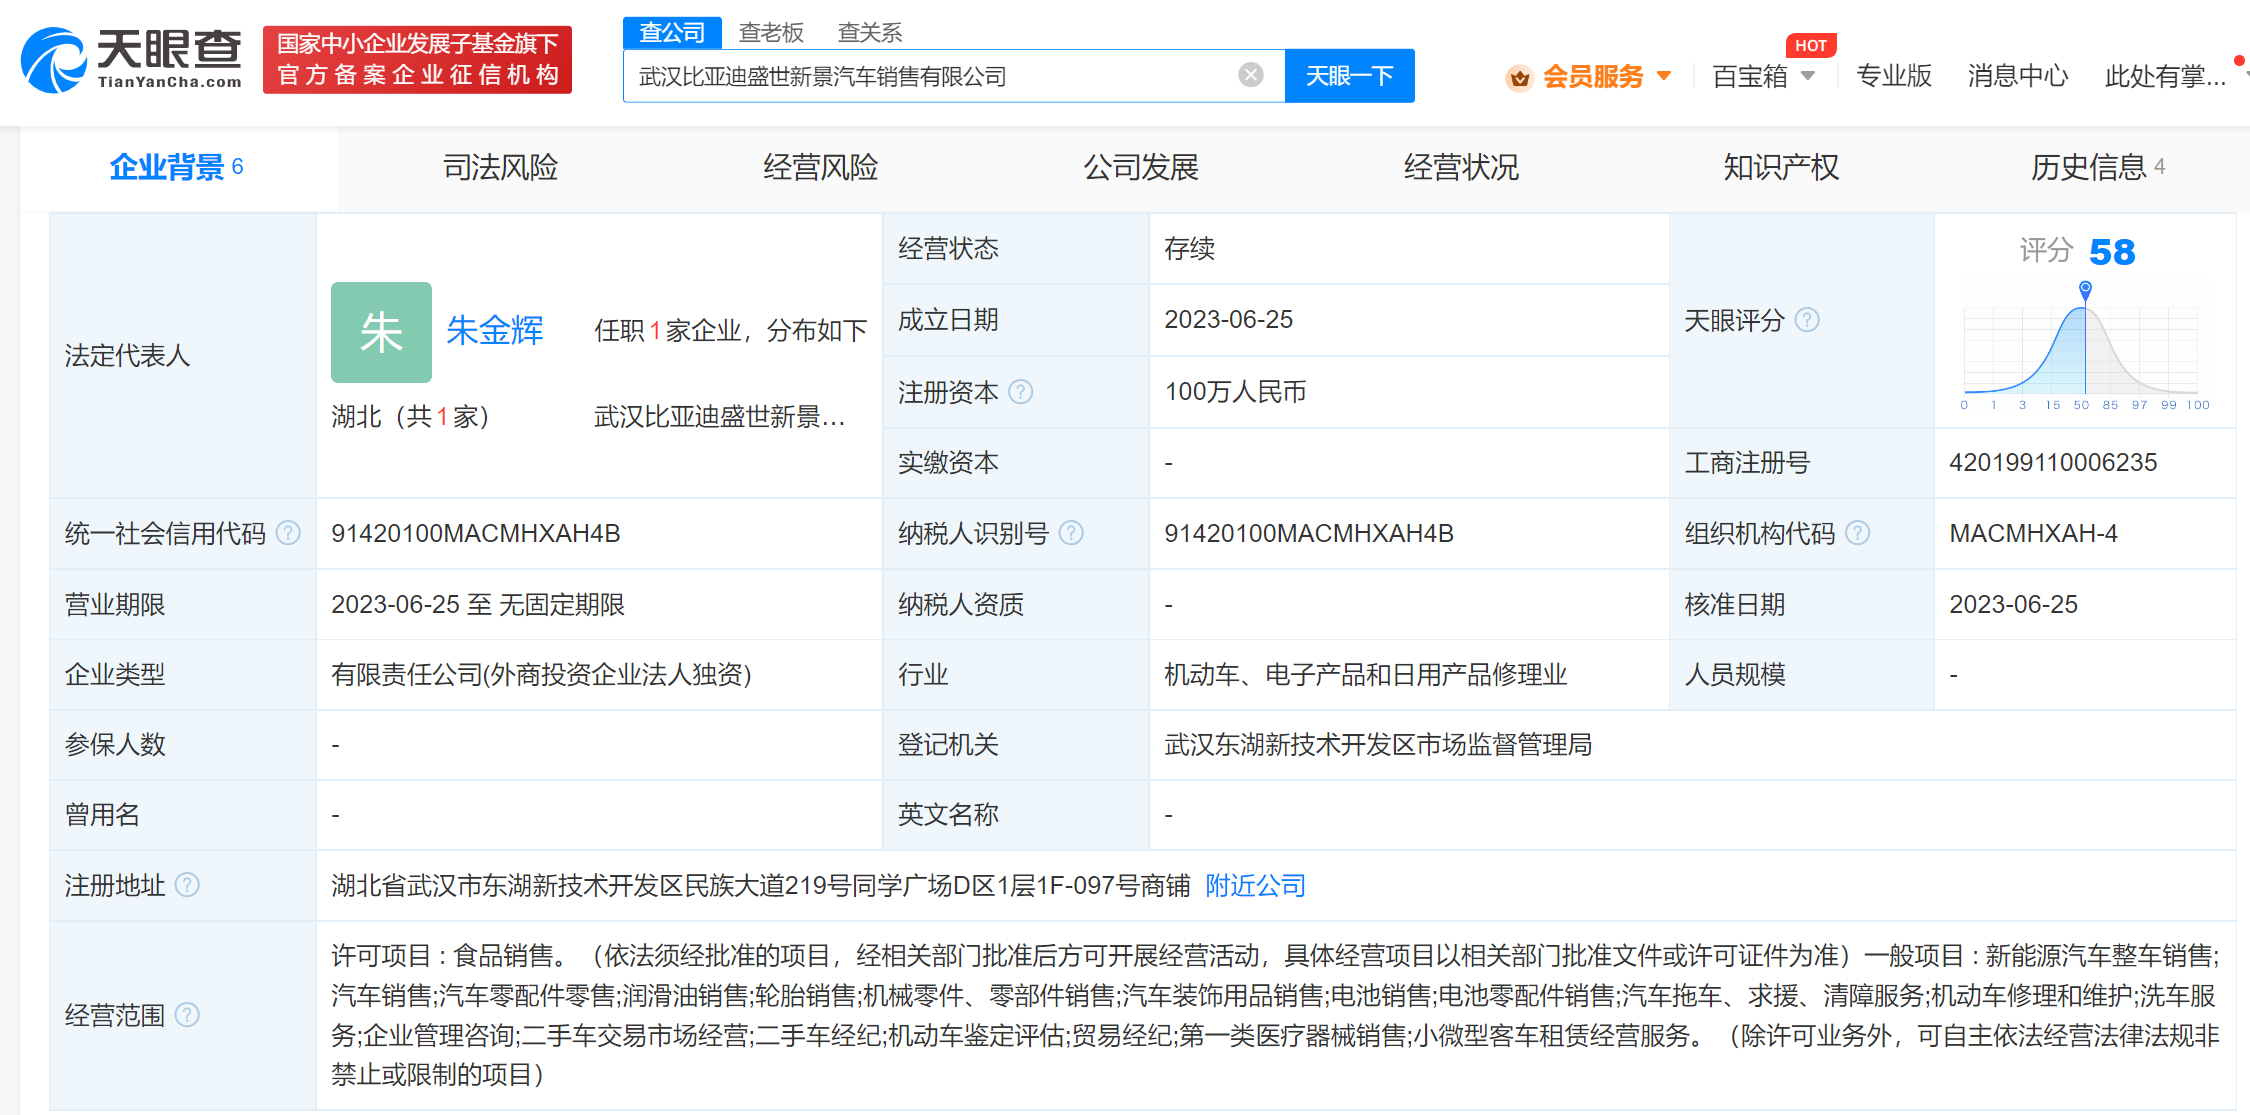
Task: Switch to the 查关系 search tab
Action: click(x=870, y=33)
